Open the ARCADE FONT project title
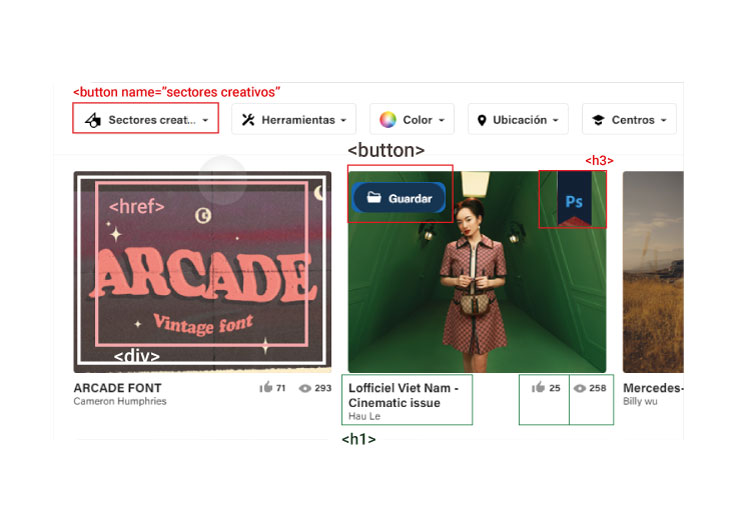 point(117,388)
